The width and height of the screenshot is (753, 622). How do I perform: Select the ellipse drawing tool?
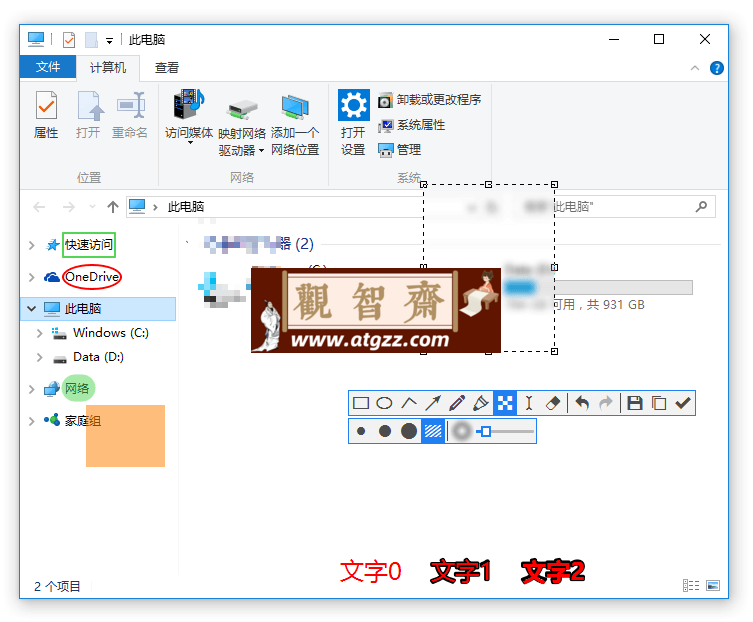click(384, 403)
